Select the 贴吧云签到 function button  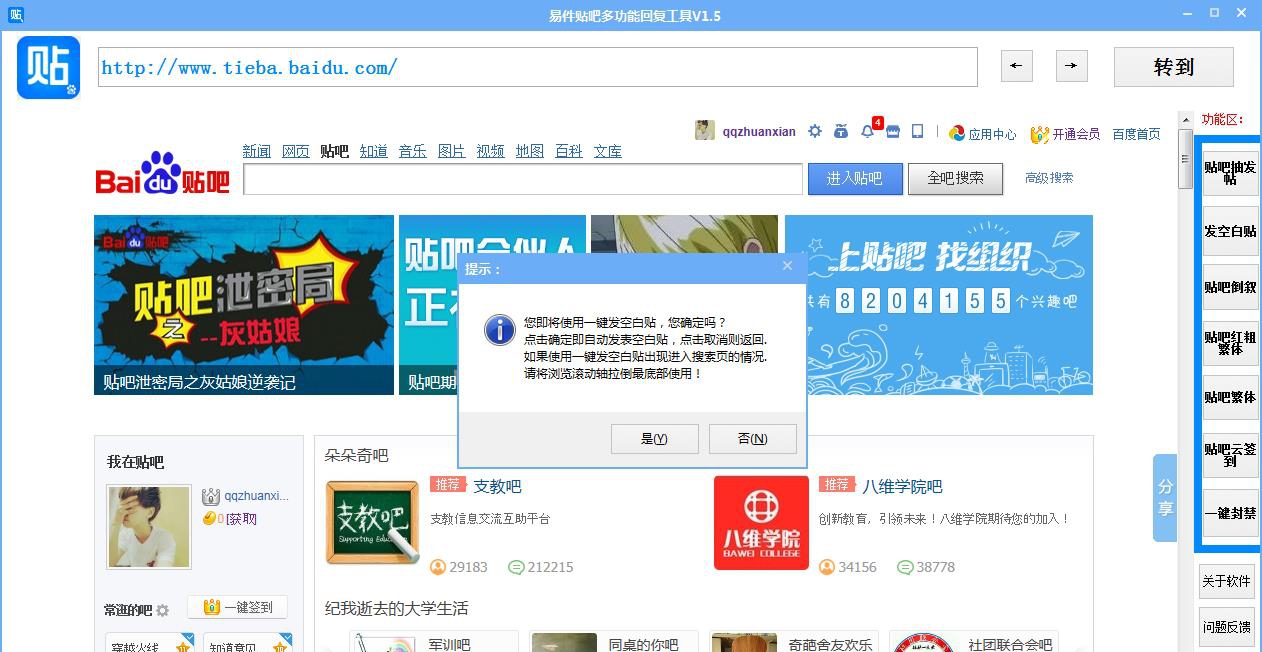click(x=1230, y=455)
